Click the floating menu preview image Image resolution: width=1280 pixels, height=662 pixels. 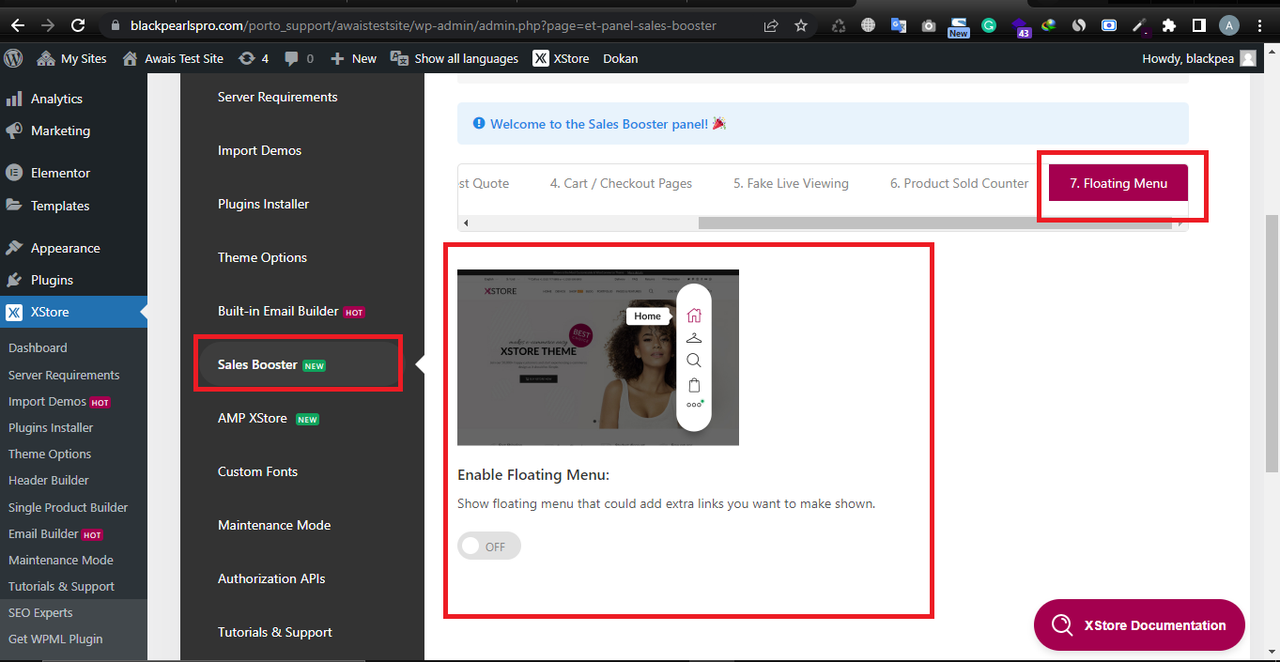(598, 357)
